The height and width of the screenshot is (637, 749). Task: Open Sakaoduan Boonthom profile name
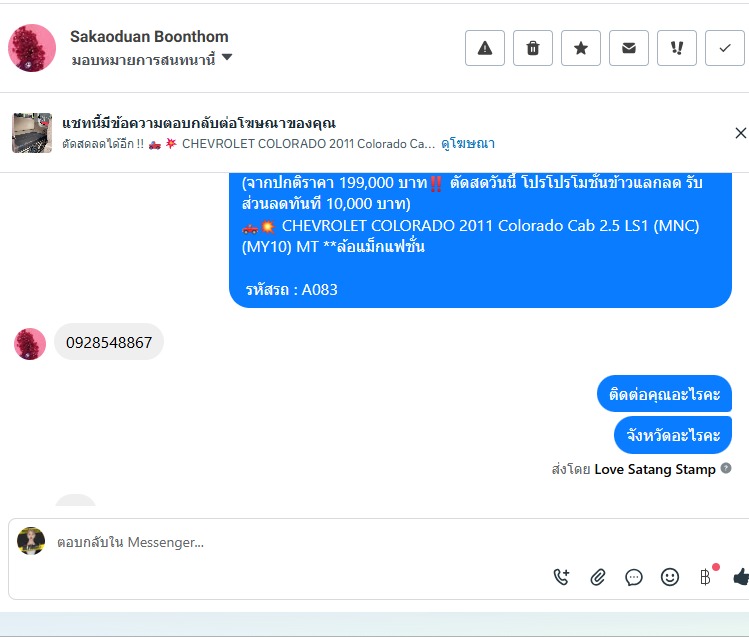(x=149, y=36)
